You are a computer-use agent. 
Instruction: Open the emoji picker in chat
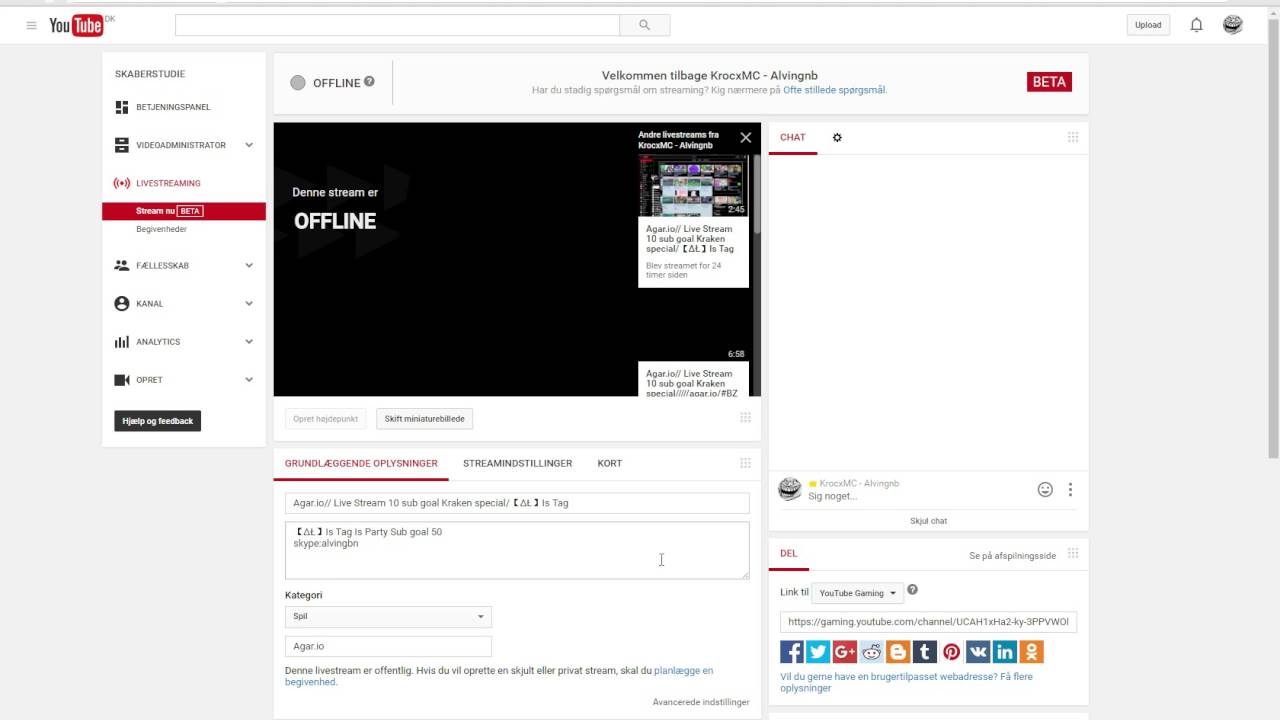[1045, 490]
